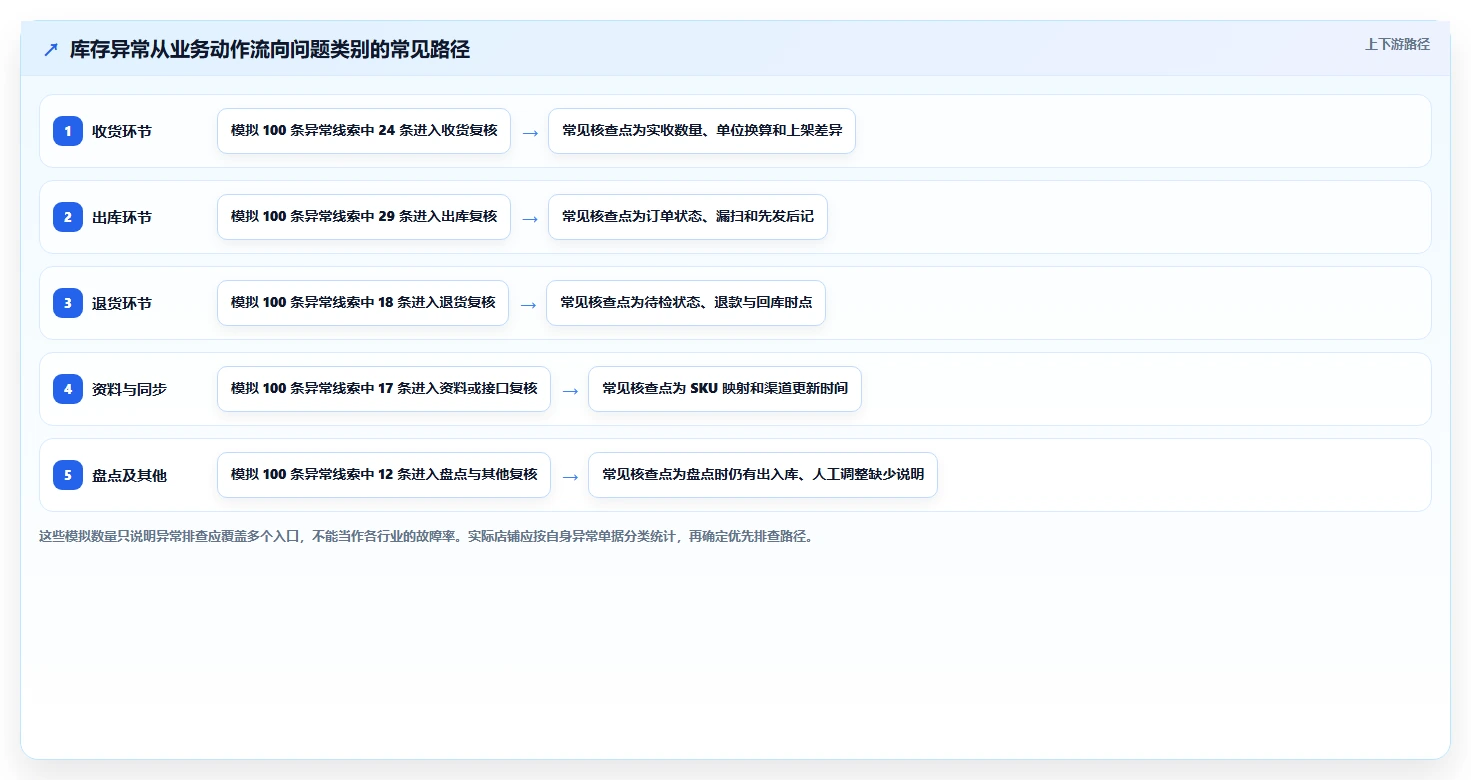
Task: Click the arrow in the 出库环节 row
Action: pos(530,218)
